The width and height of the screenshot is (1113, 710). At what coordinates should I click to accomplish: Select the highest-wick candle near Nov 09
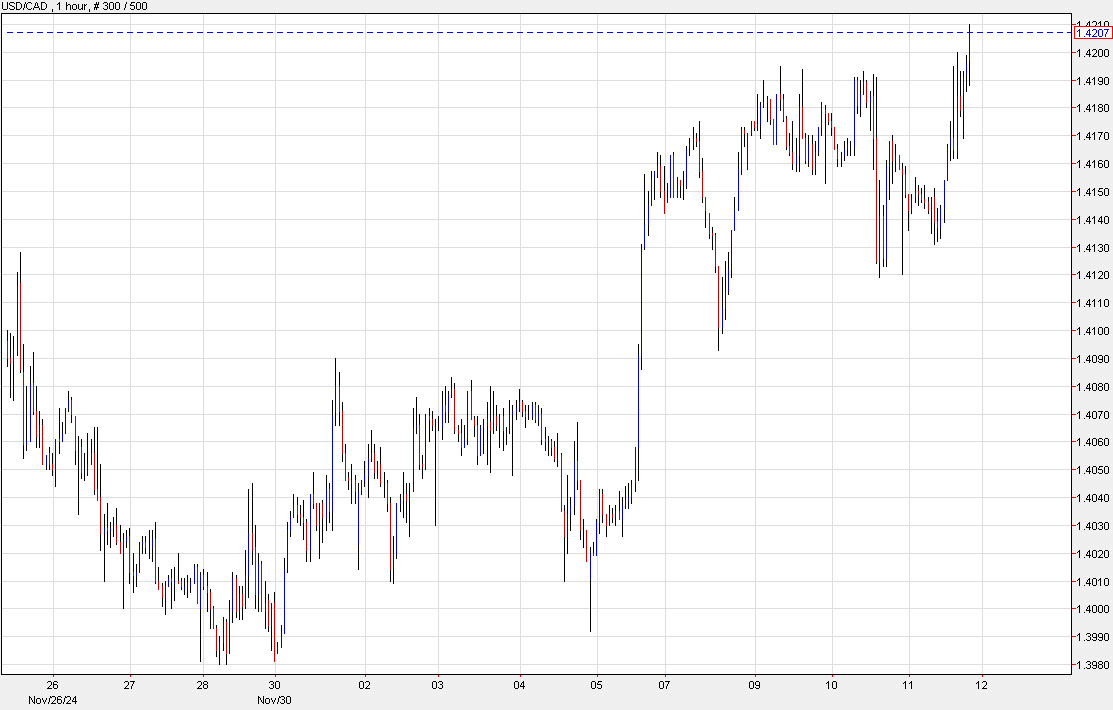[780, 100]
